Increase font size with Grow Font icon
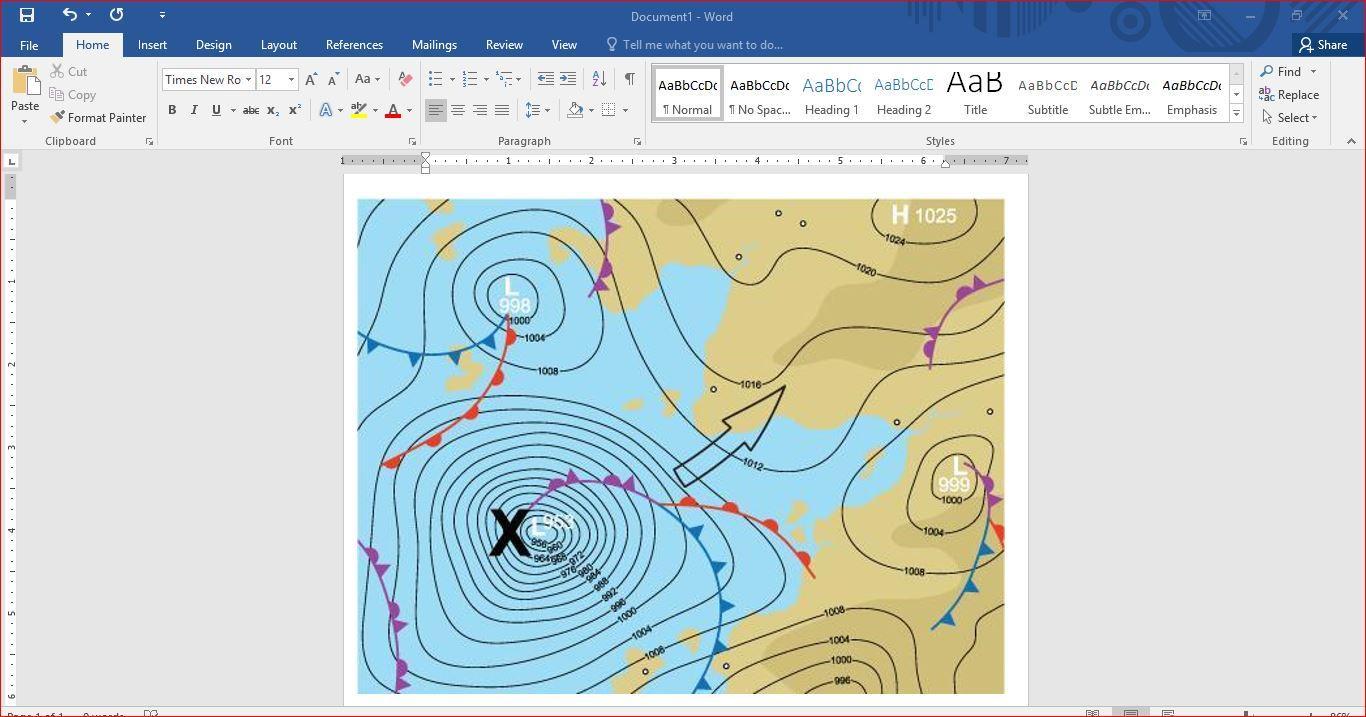1366x717 pixels. coord(311,80)
